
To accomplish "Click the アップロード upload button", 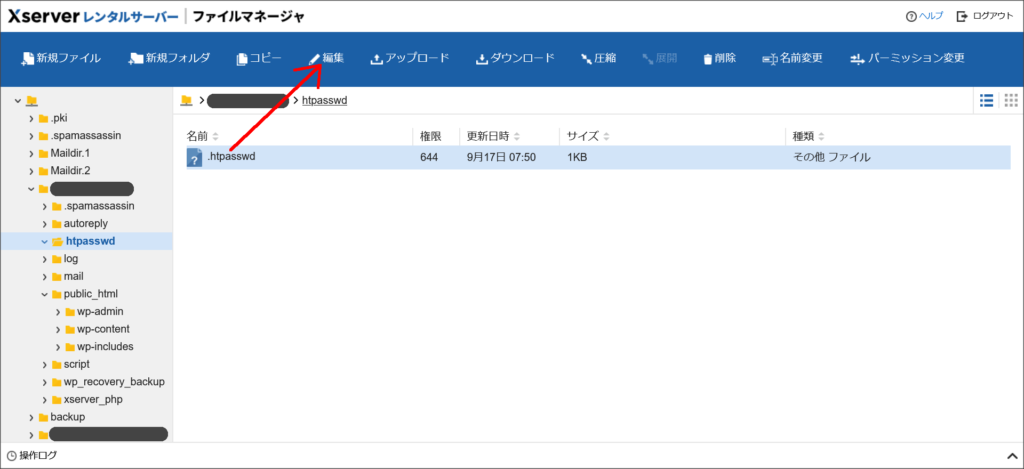I will pyautogui.click(x=410, y=58).
